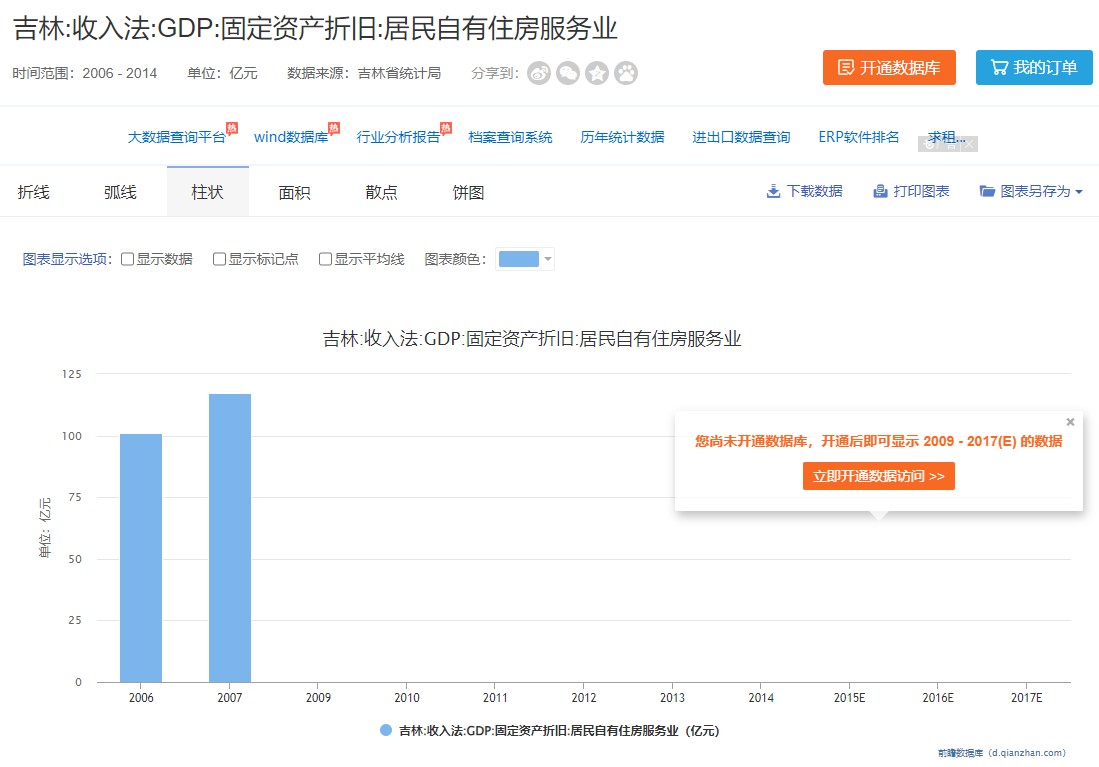Click the orange 开通数据库 button

coord(889,67)
